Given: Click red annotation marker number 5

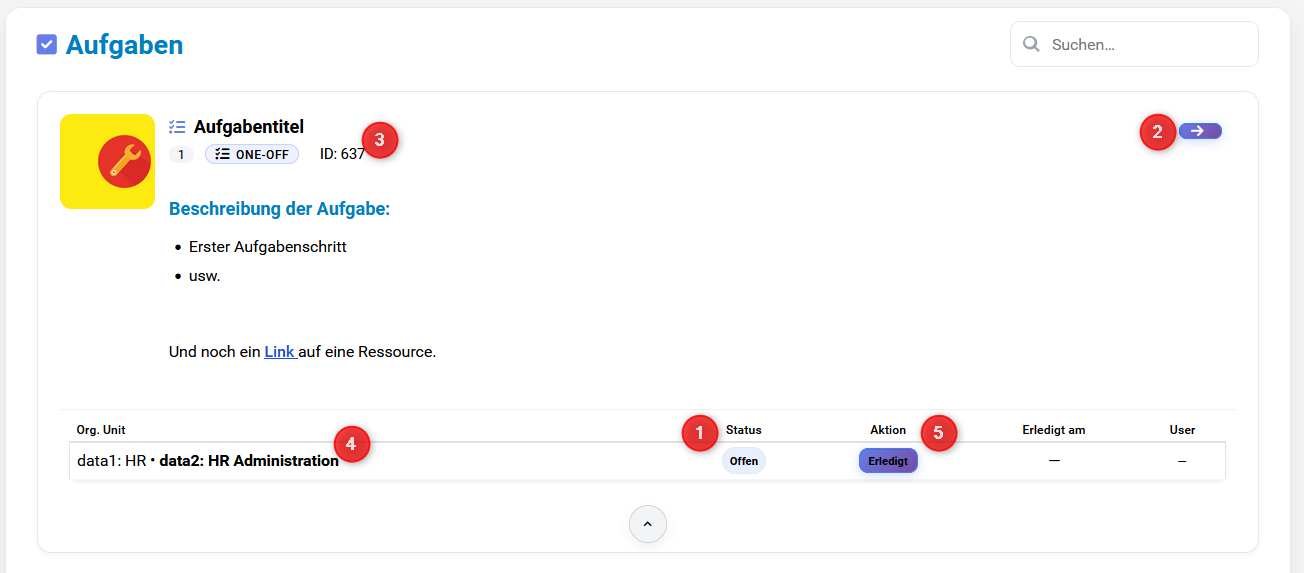Looking at the screenshot, I should click(938, 432).
